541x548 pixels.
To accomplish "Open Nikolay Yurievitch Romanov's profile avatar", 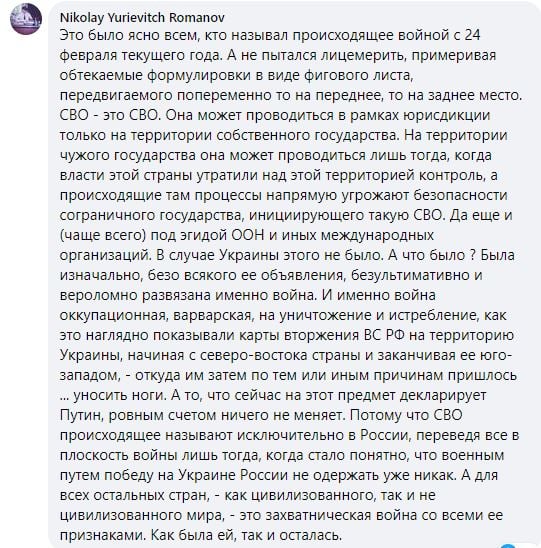I will [26, 19].
